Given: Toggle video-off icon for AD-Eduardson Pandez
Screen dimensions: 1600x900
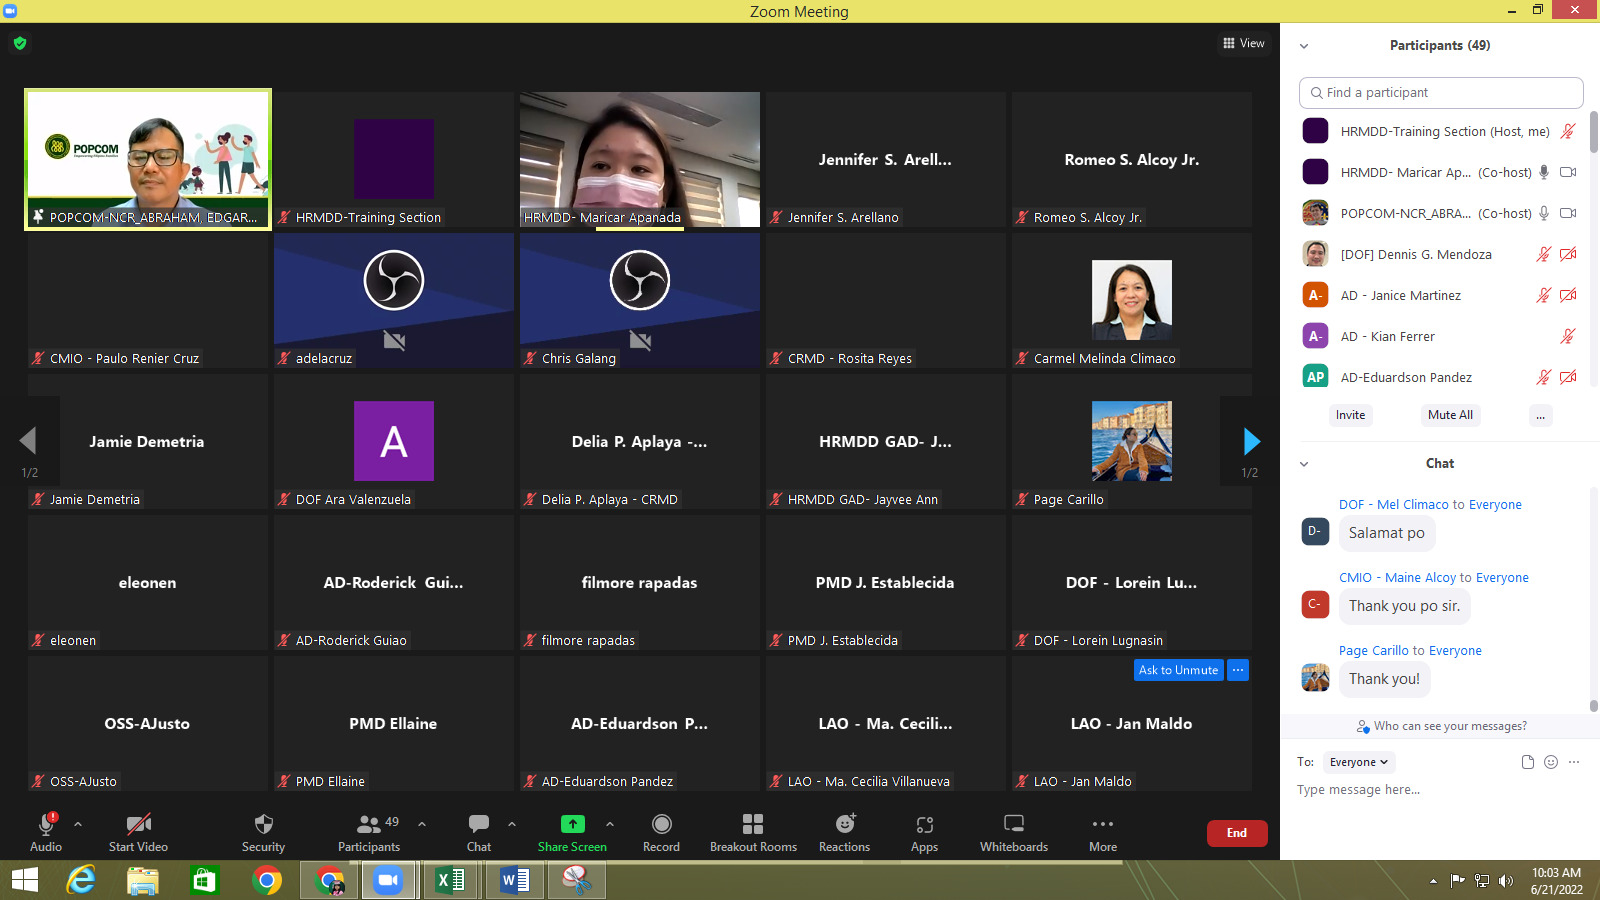Looking at the screenshot, I should point(1568,377).
